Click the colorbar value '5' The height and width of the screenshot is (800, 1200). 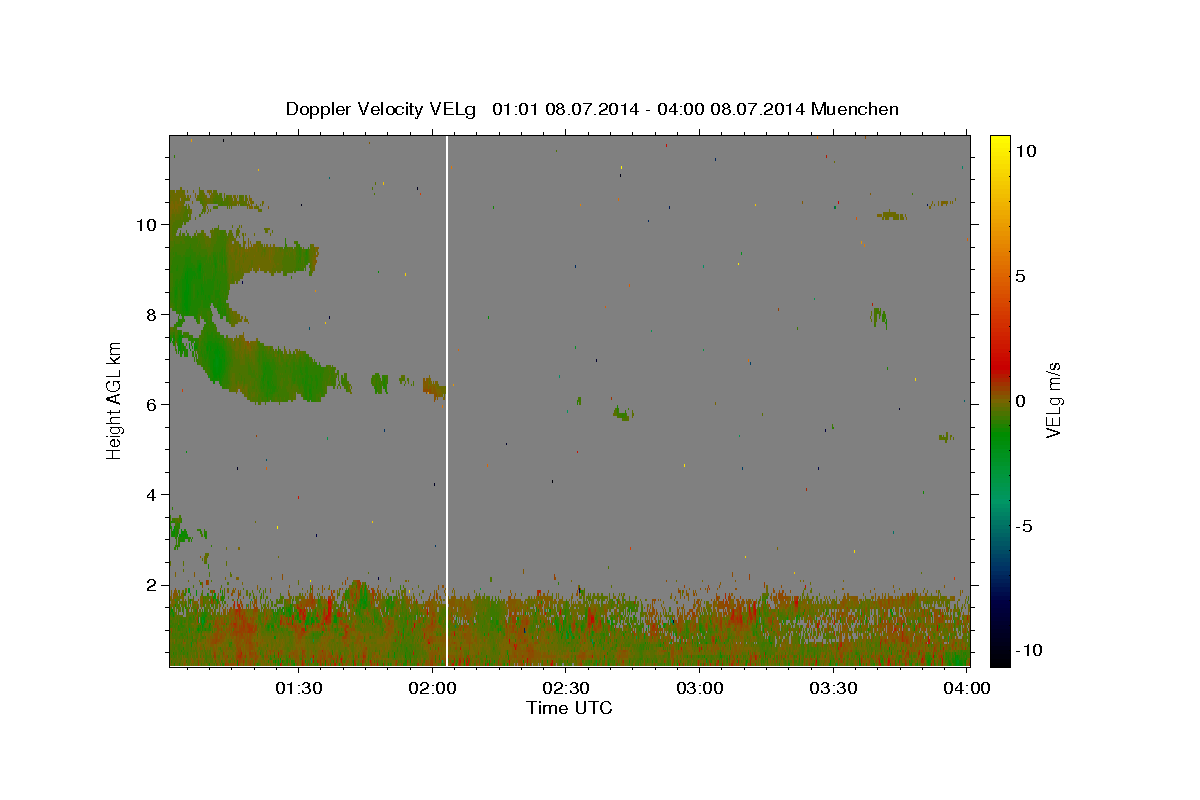click(1020, 276)
